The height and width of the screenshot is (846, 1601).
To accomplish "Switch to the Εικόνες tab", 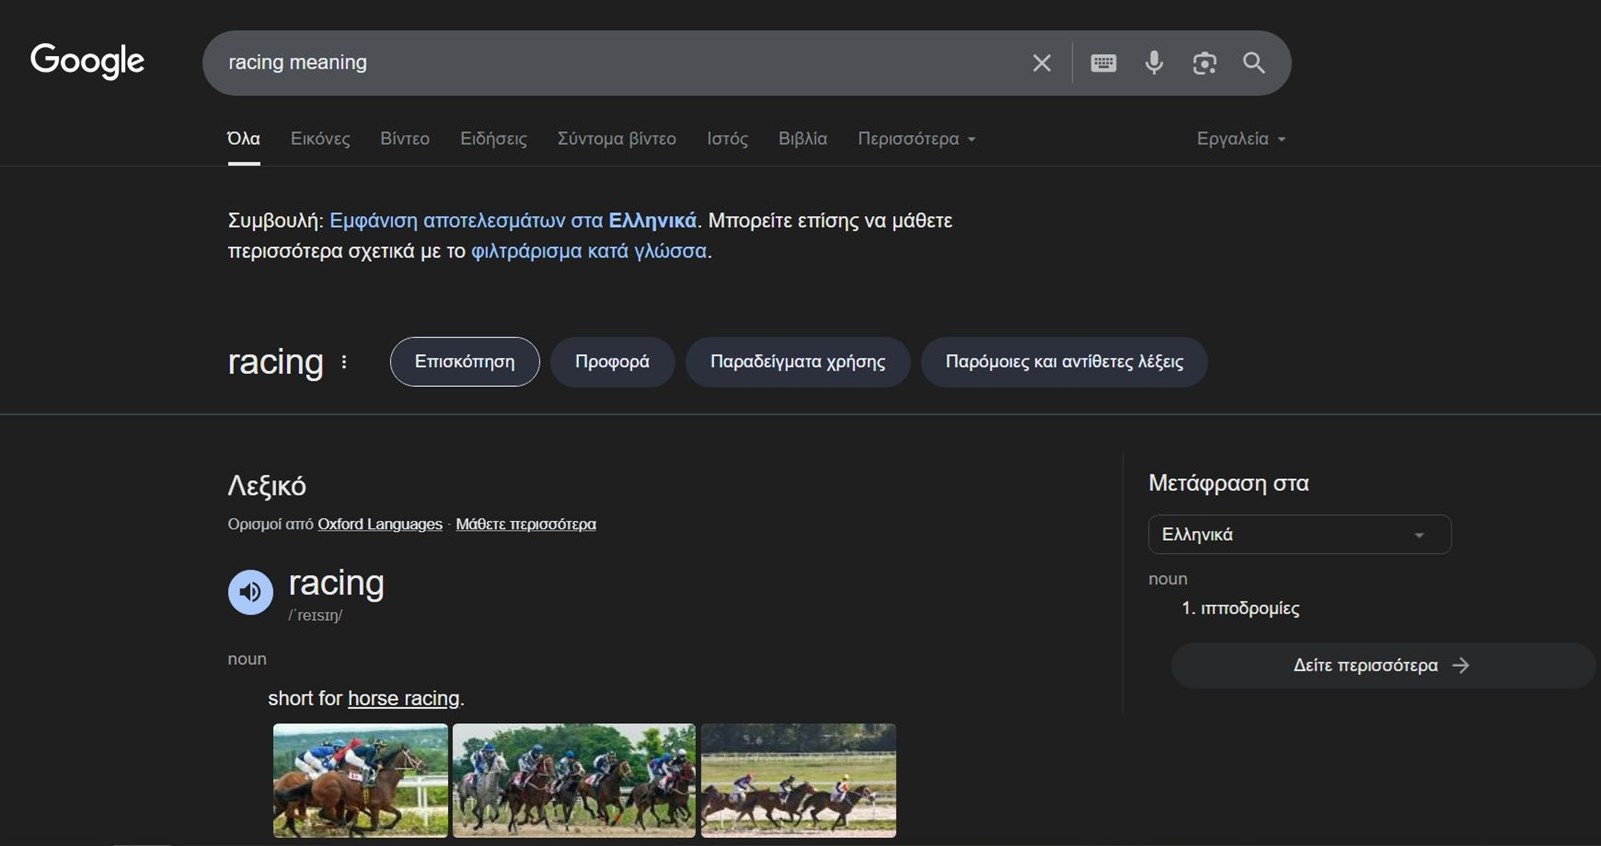I will [320, 139].
